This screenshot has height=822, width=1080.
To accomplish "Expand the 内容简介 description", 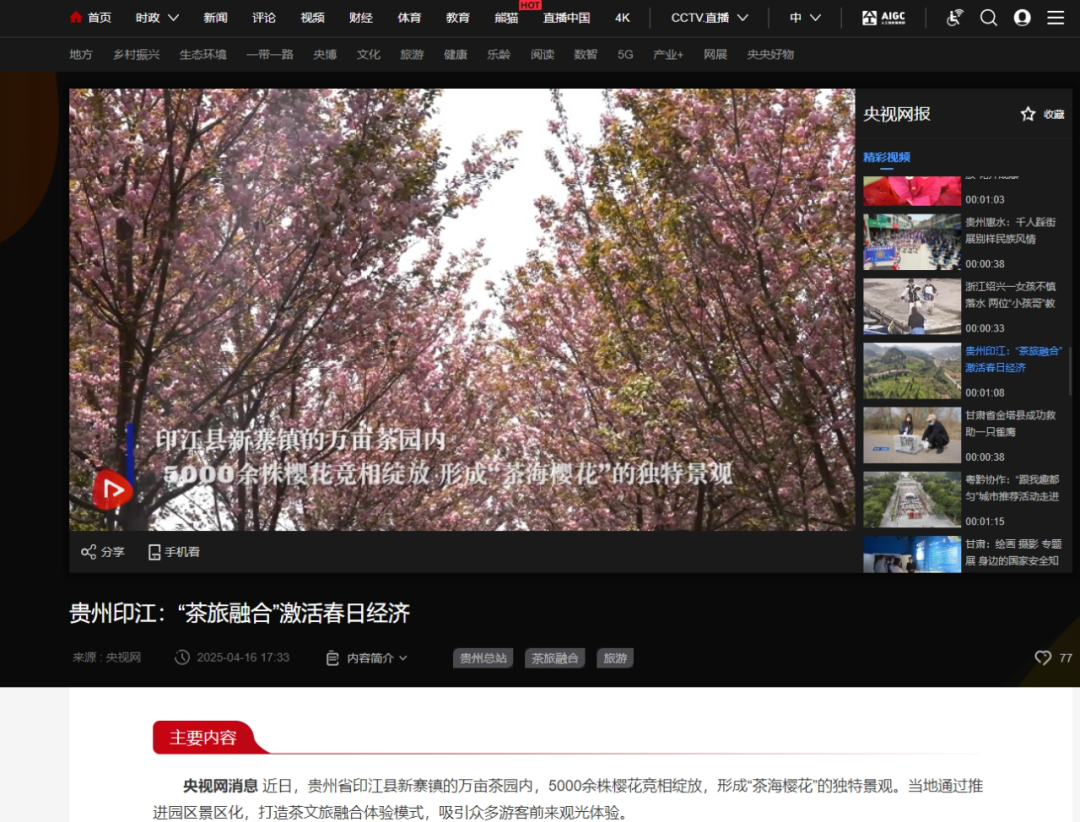I will [x=366, y=658].
